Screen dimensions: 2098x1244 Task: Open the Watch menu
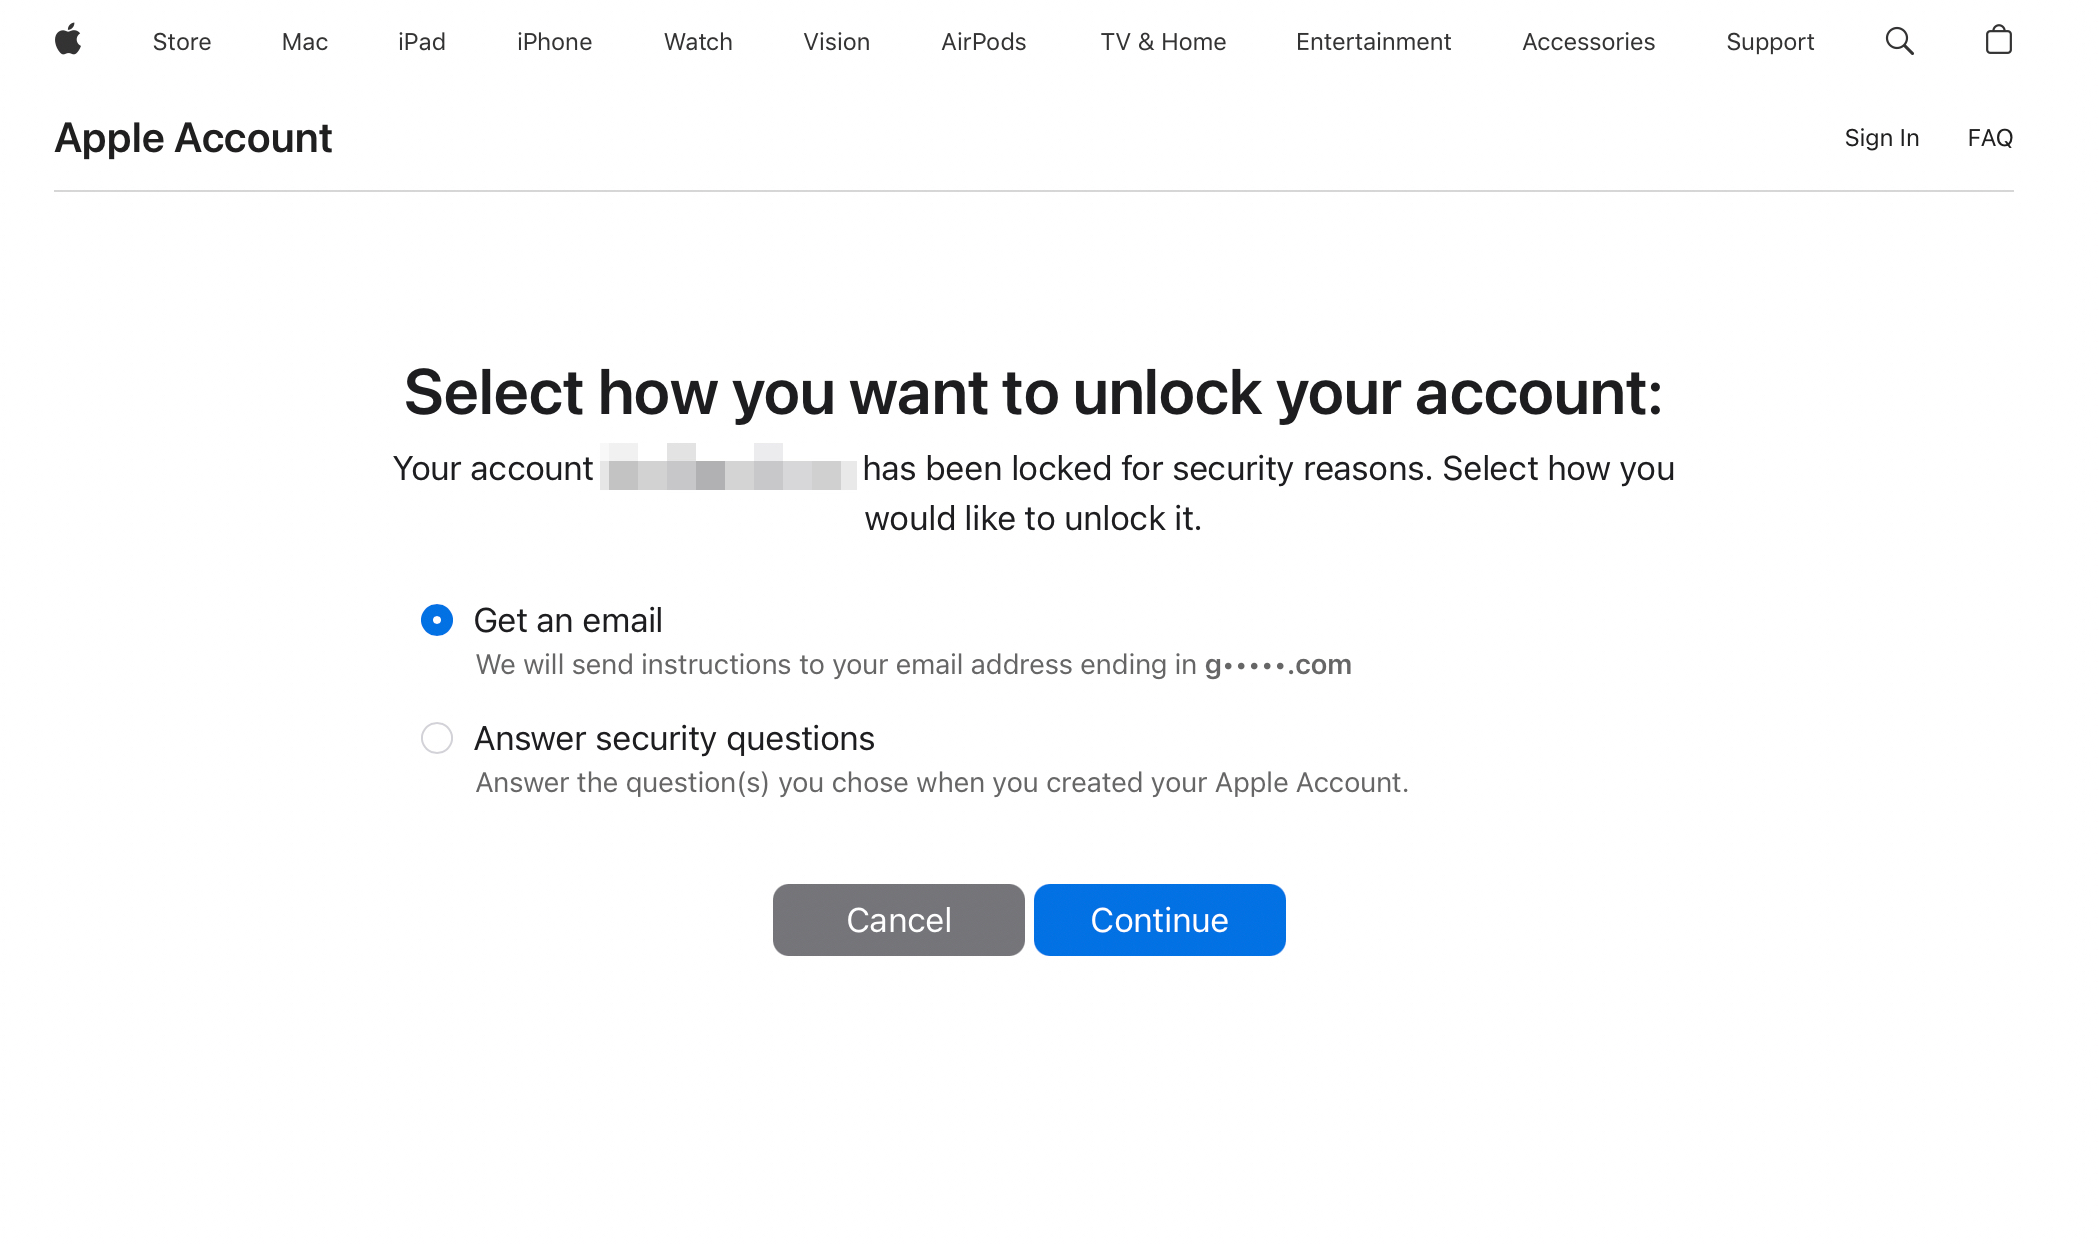(x=697, y=42)
